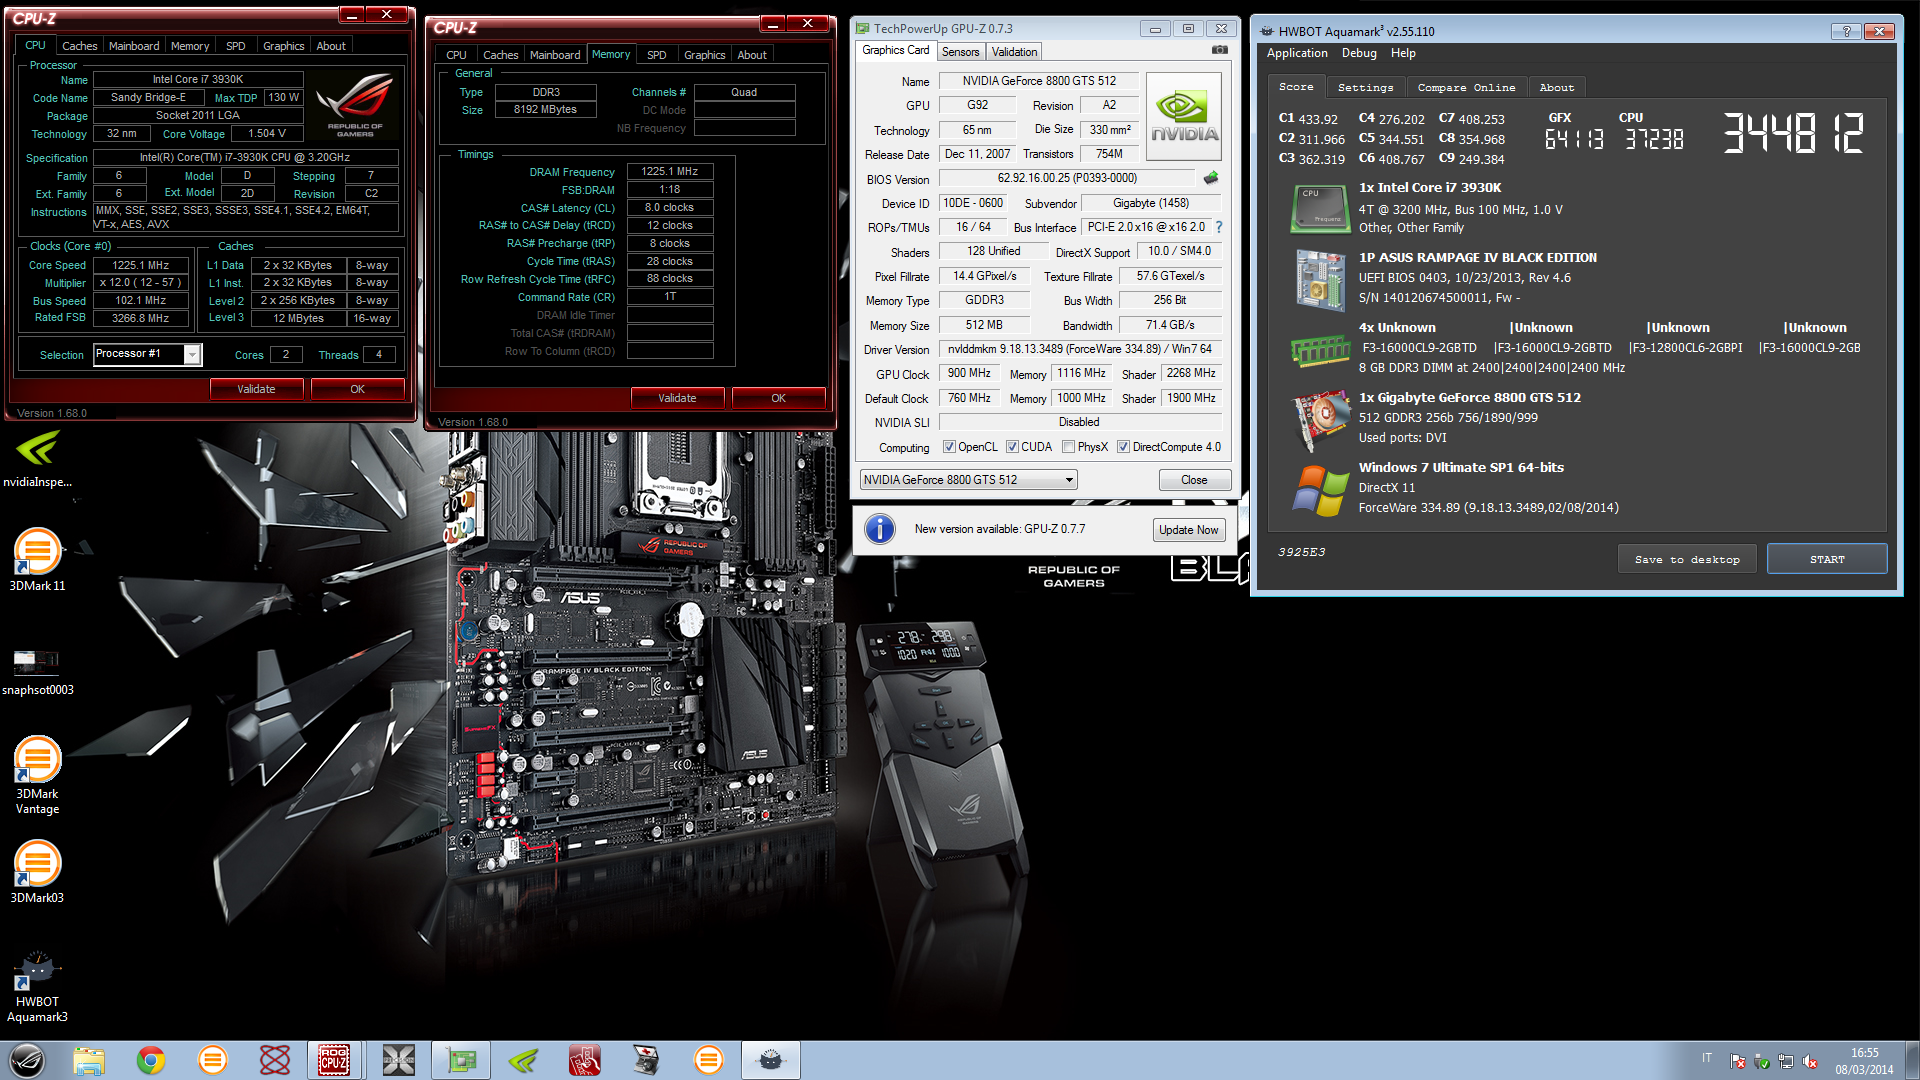Viewport: 1920px width, 1080px height.
Task: Open the GeForce 8800 GTS 512 GPU dropdown
Action: (968, 480)
